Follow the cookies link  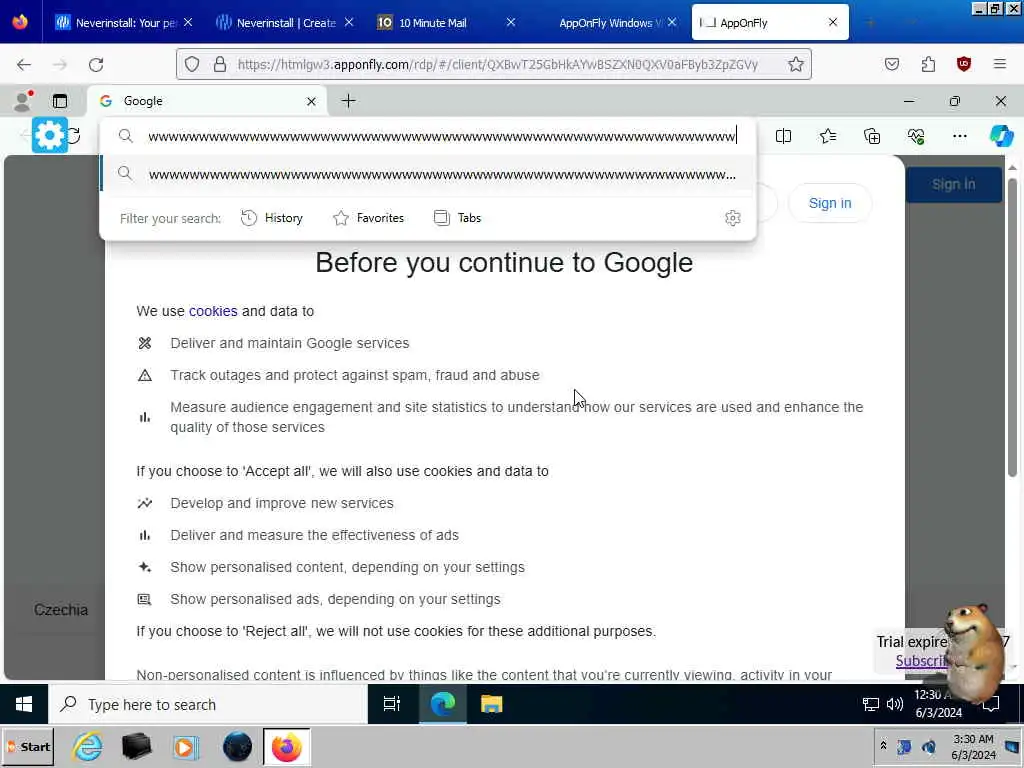point(213,312)
